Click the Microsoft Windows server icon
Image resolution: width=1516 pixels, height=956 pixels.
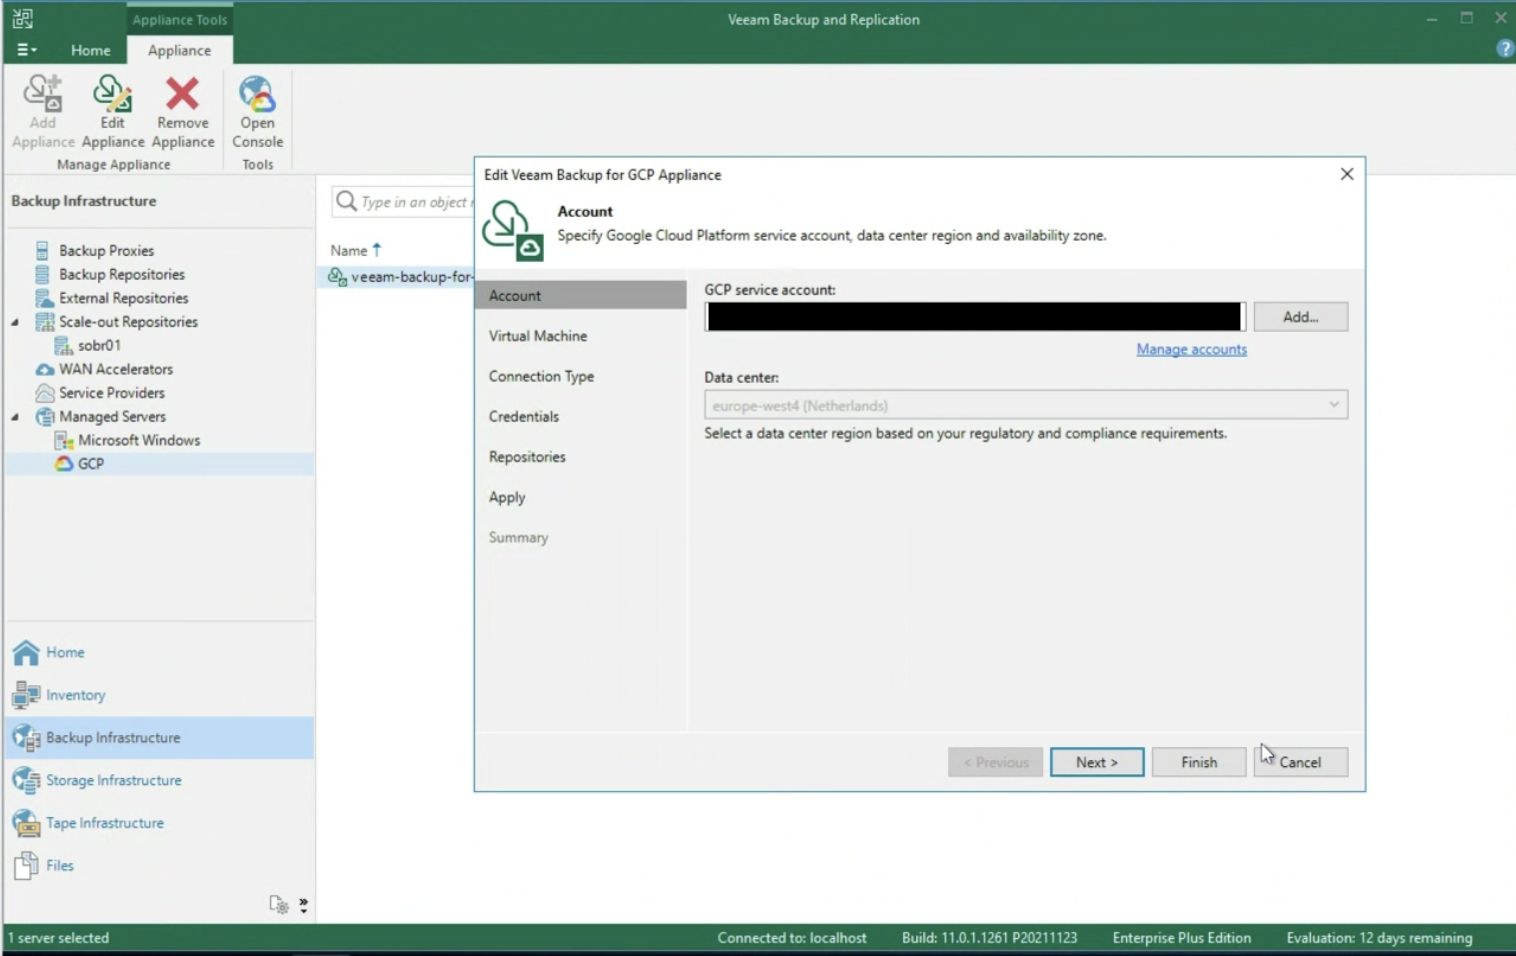(64, 441)
